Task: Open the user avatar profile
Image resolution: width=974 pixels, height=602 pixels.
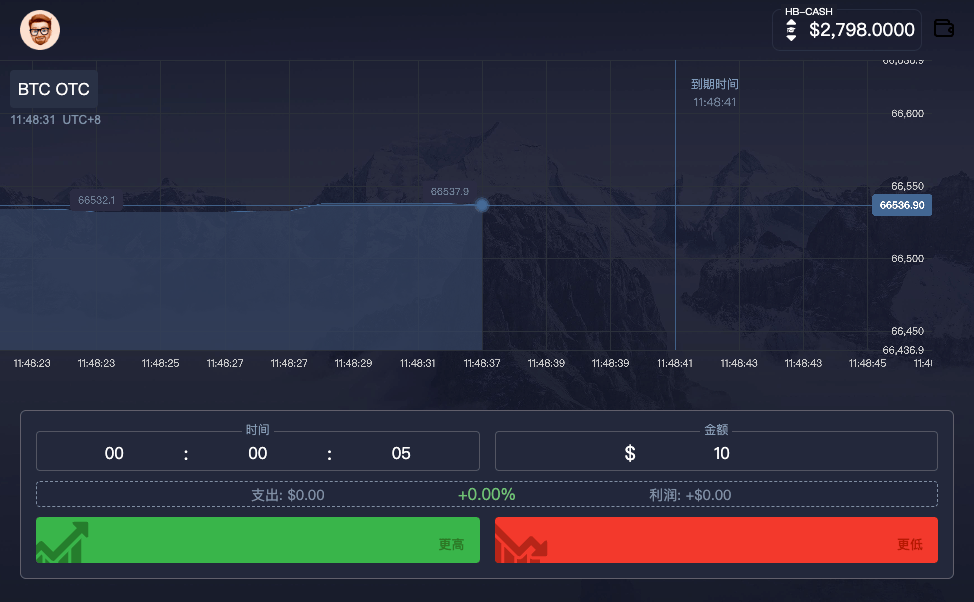Action: (x=40, y=30)
